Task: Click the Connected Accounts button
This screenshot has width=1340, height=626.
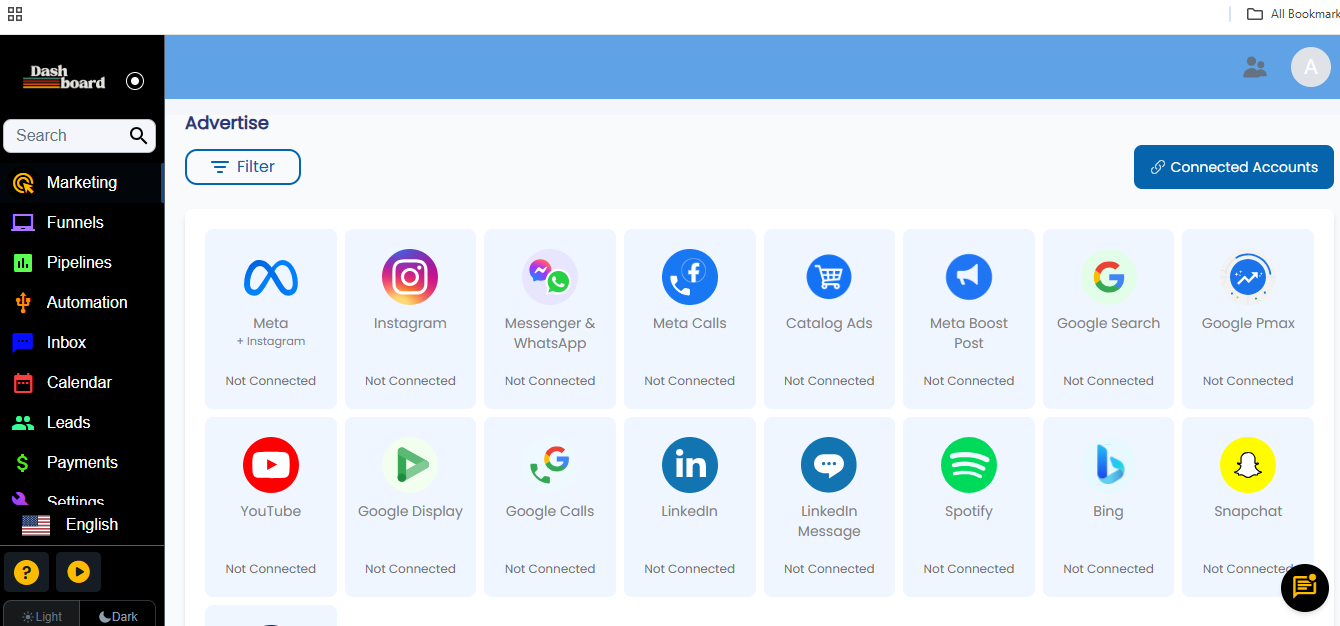Action: (1234, 167)
